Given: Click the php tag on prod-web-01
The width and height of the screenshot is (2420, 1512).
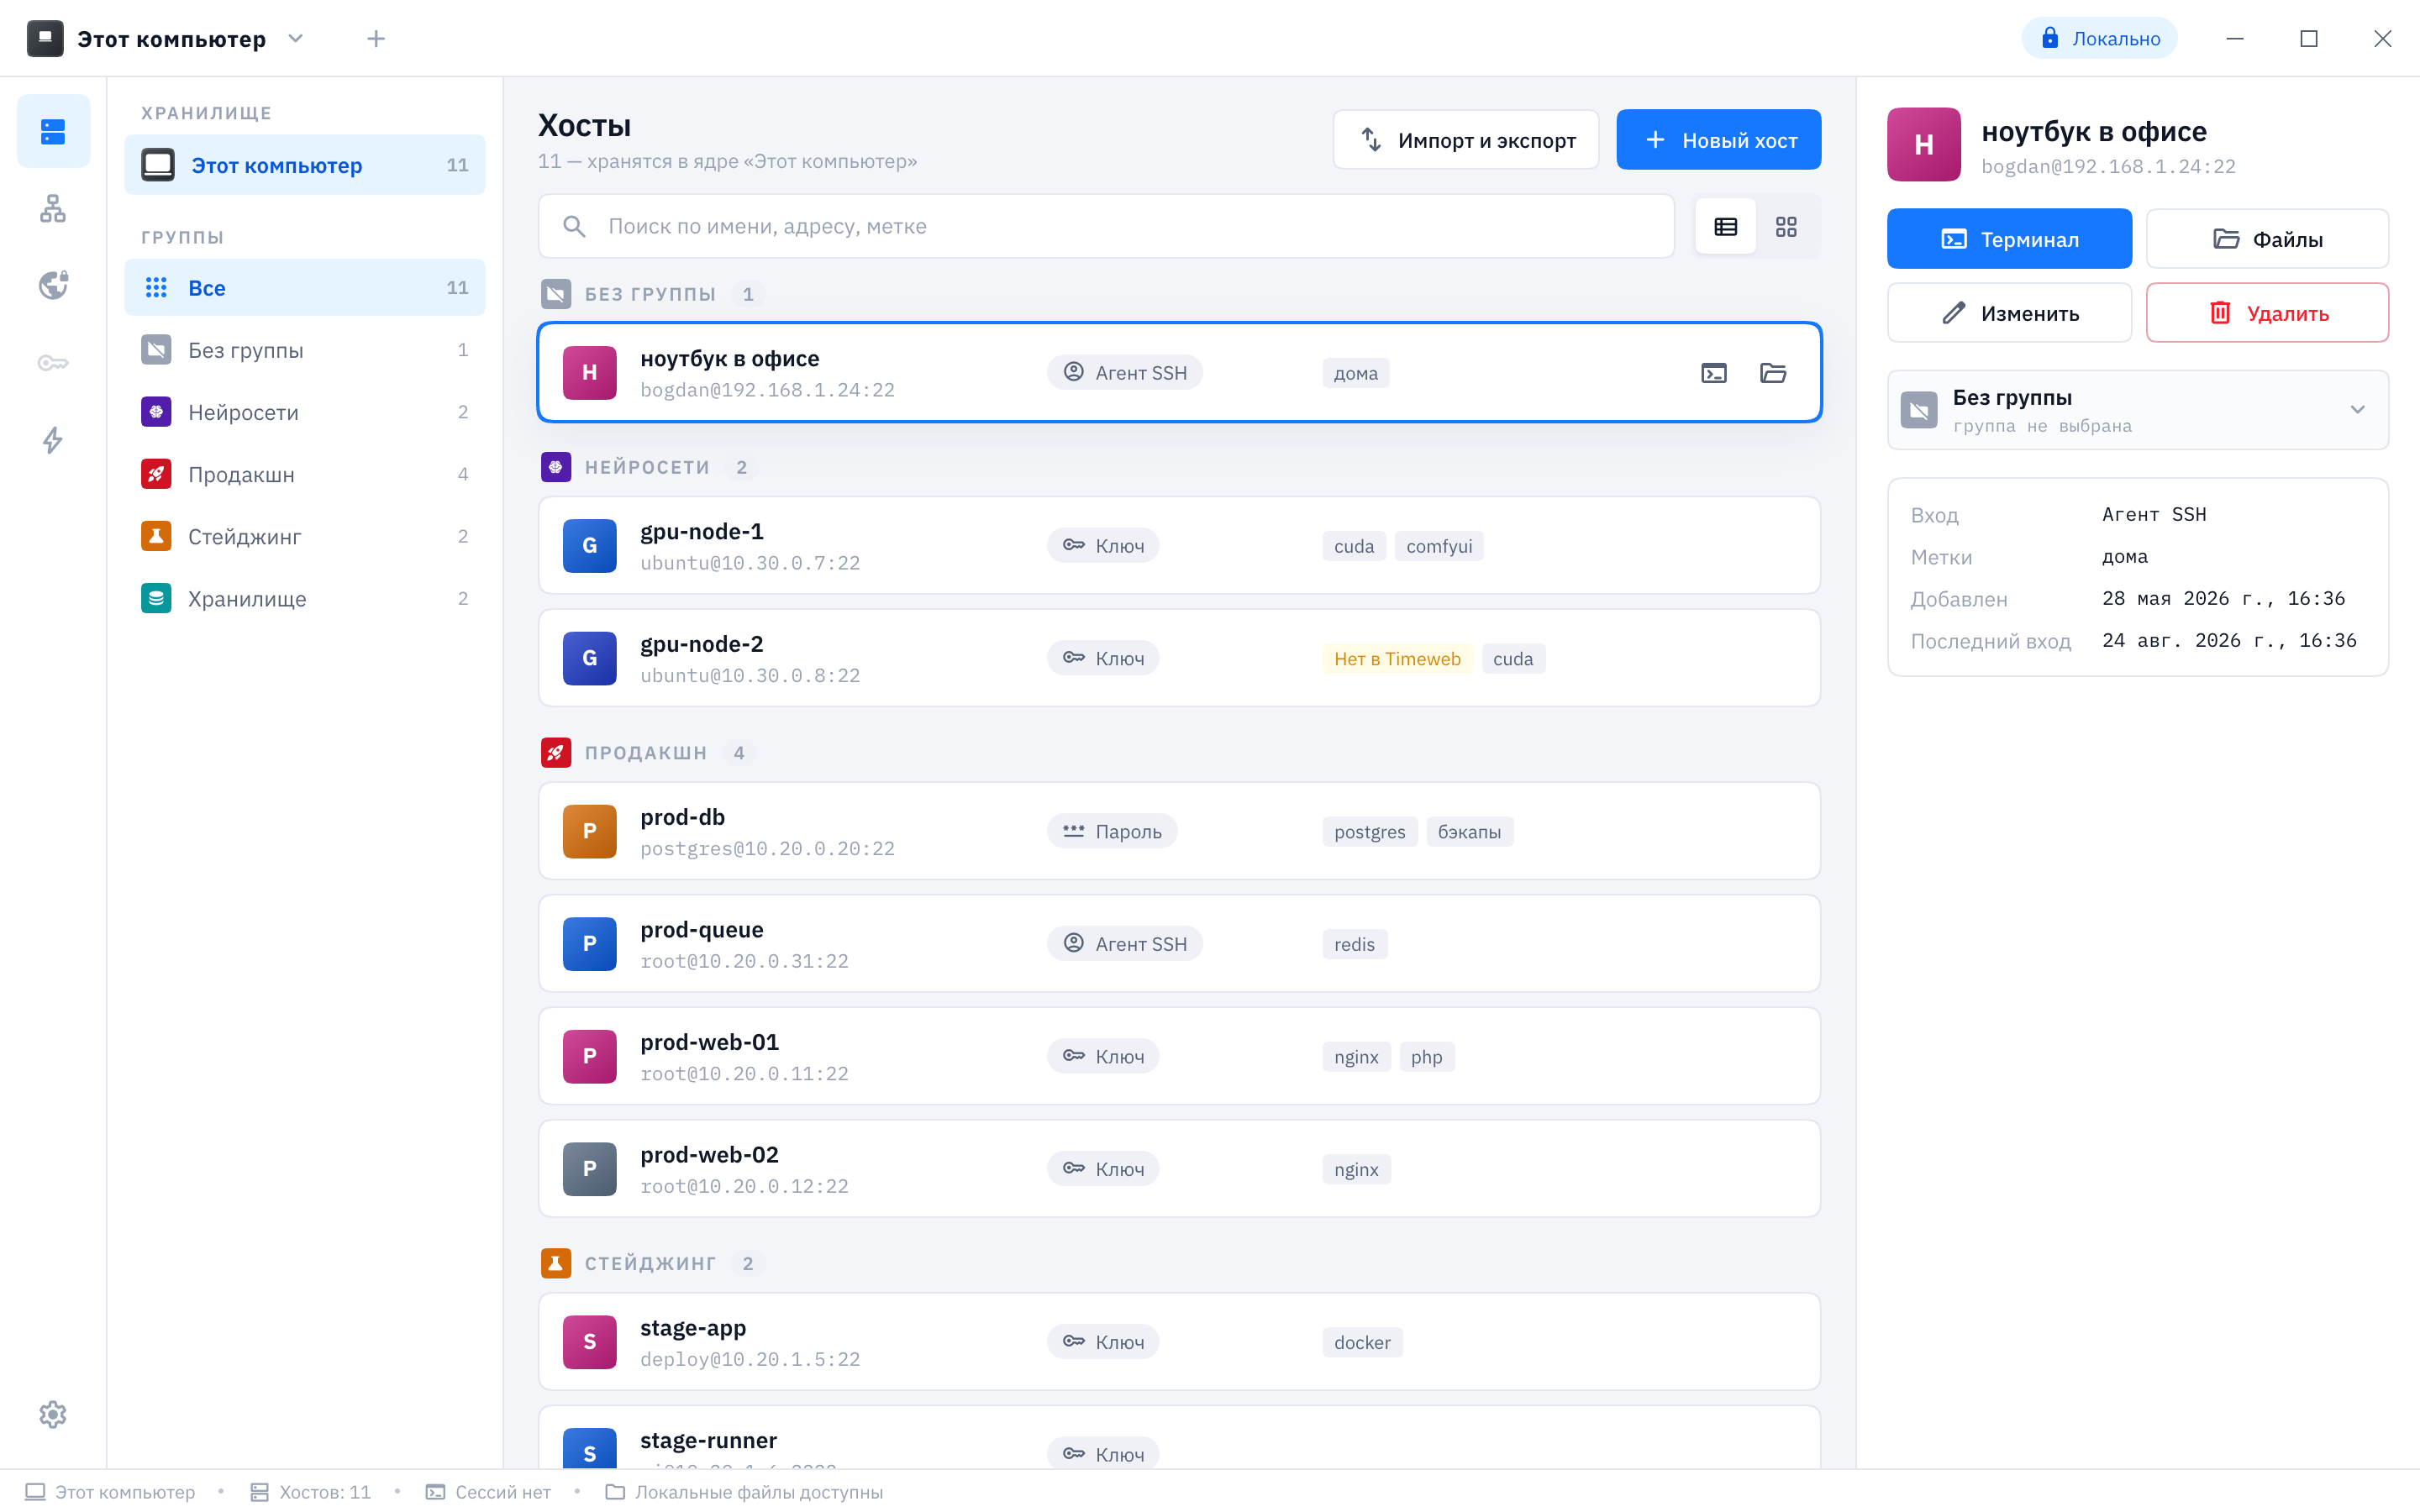Looking at the screenshot, I should pyautogui.click(x=1426, y=1057).
